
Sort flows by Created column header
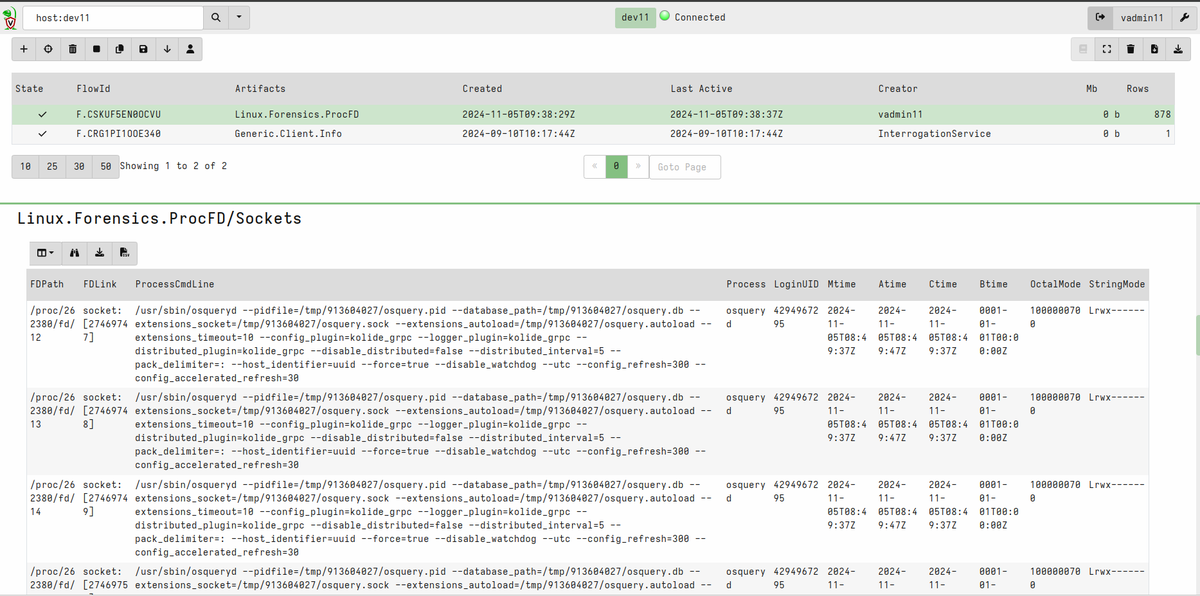pos(482,89)
